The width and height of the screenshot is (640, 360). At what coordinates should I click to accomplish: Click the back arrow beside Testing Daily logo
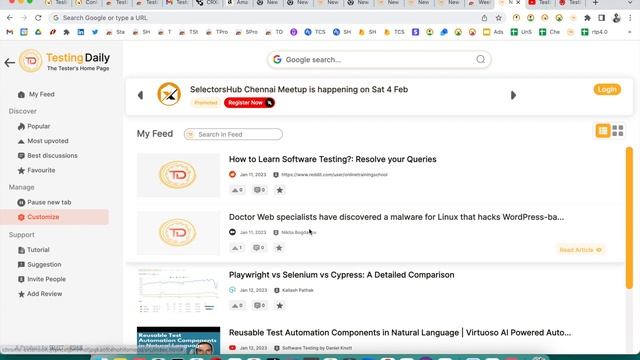pos(9,62)
